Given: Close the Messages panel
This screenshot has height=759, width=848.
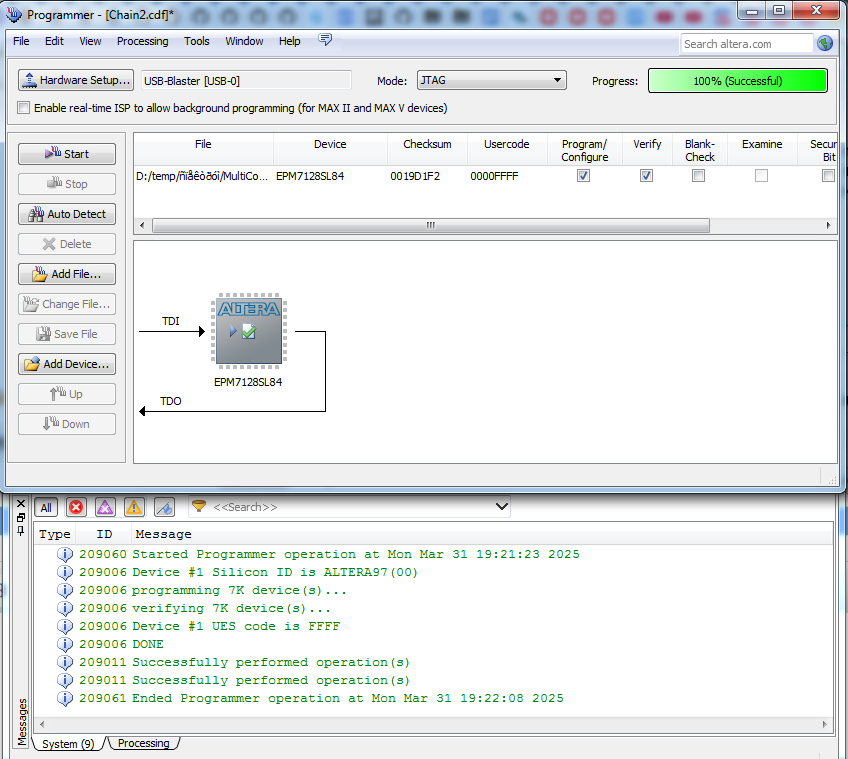Looking at the screenshot, I should coord(21,504).
